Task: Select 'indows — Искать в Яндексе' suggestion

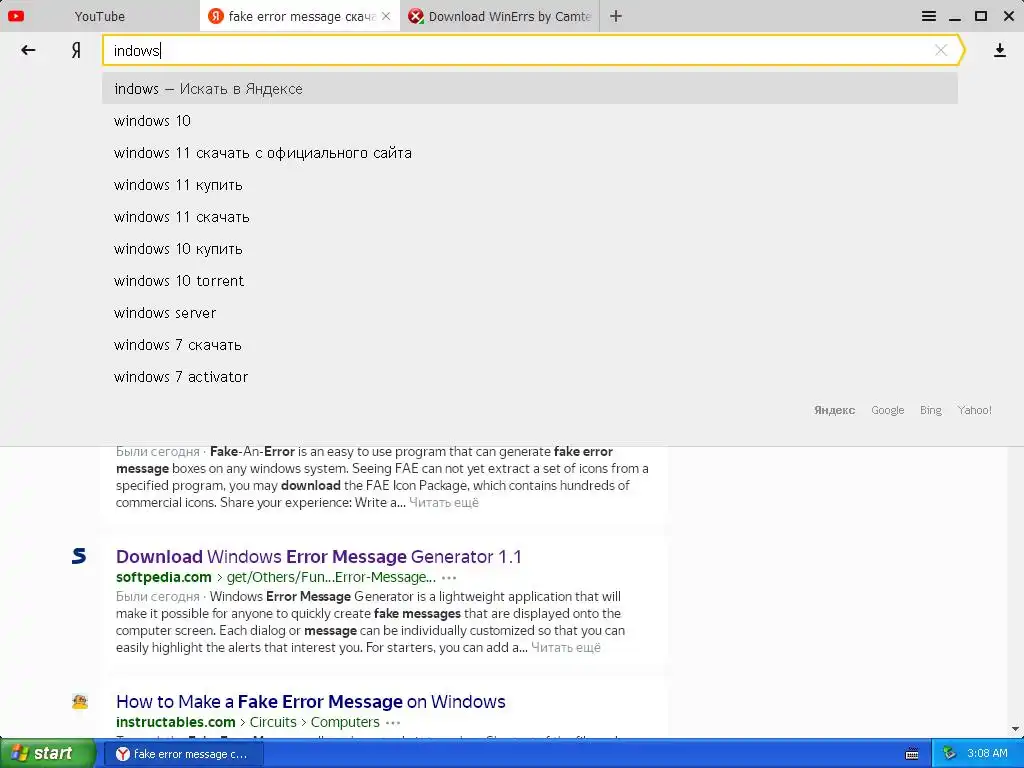Action: pyautogui.click(x=530, y=89)
